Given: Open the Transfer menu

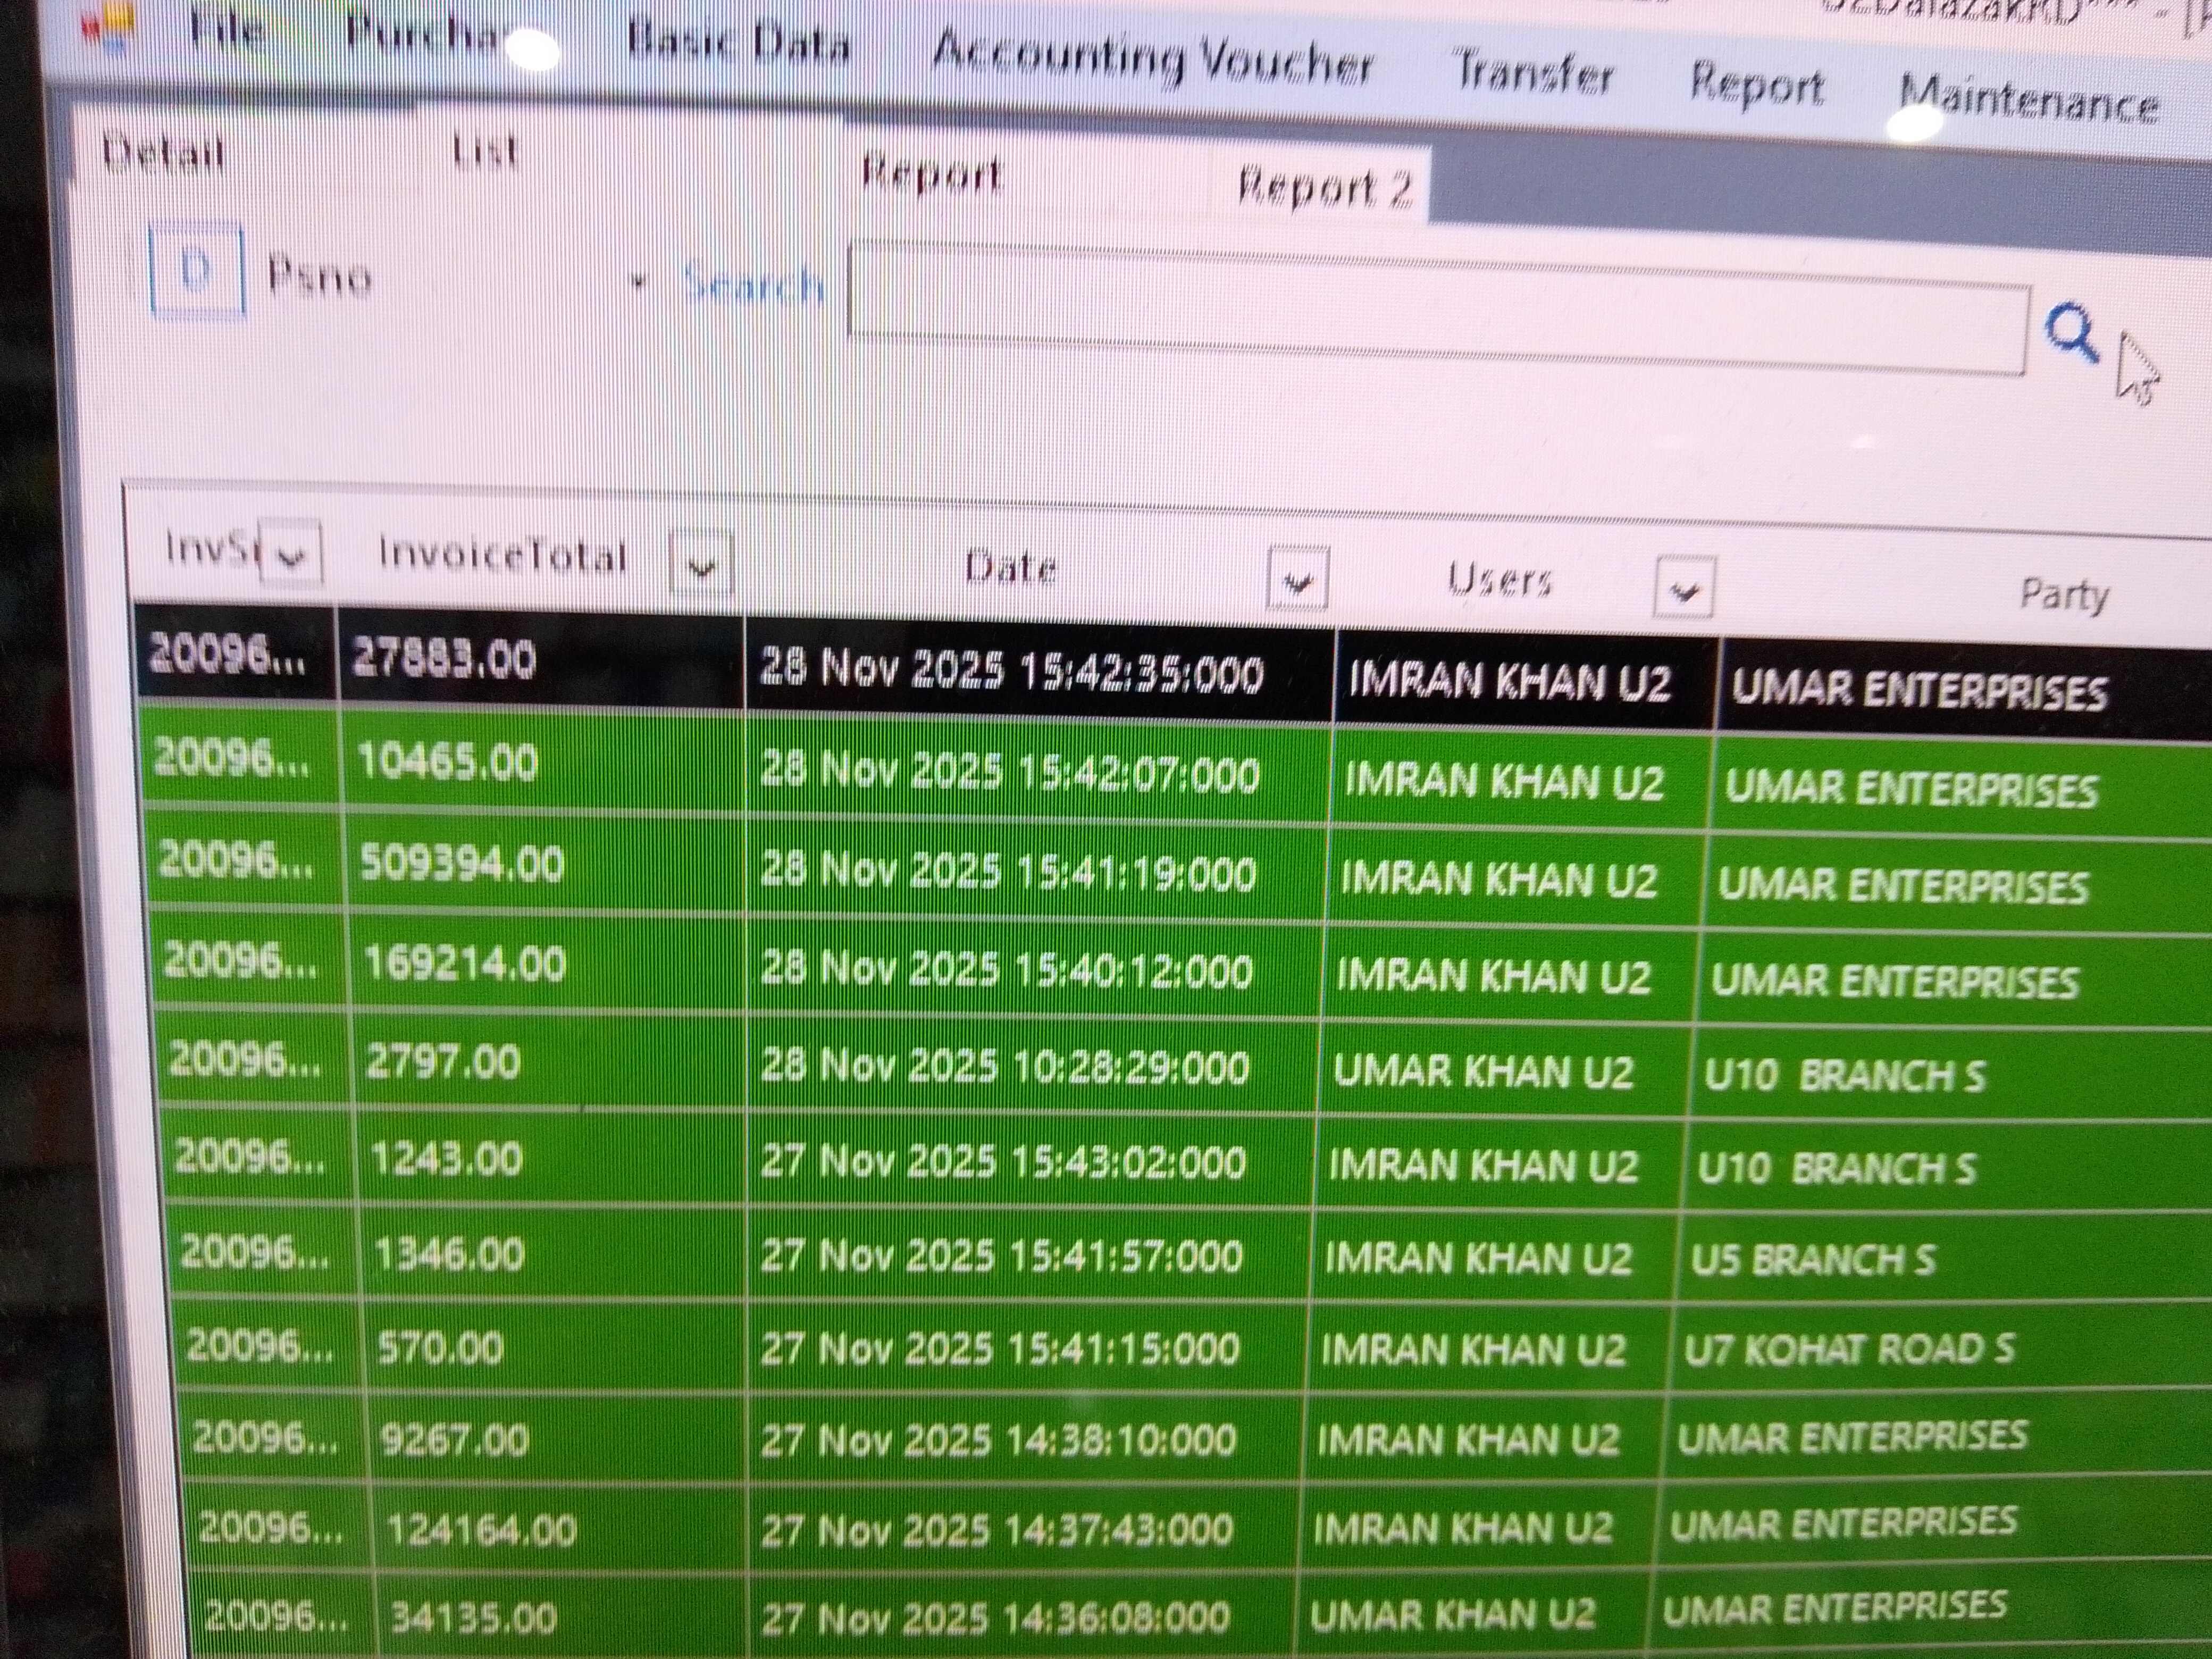Looking at the screenshot, I should tap(1531, 75).
